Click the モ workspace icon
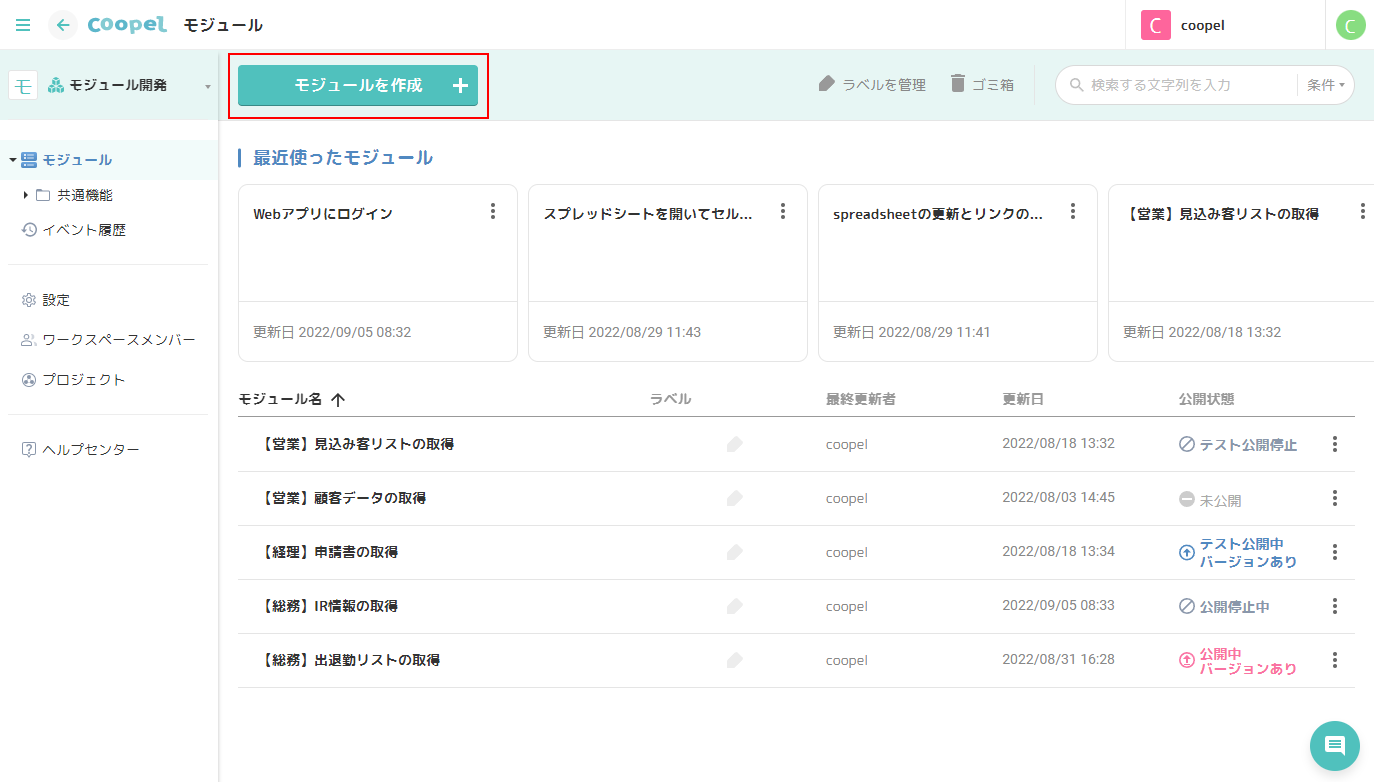 (x=23, y=85)
